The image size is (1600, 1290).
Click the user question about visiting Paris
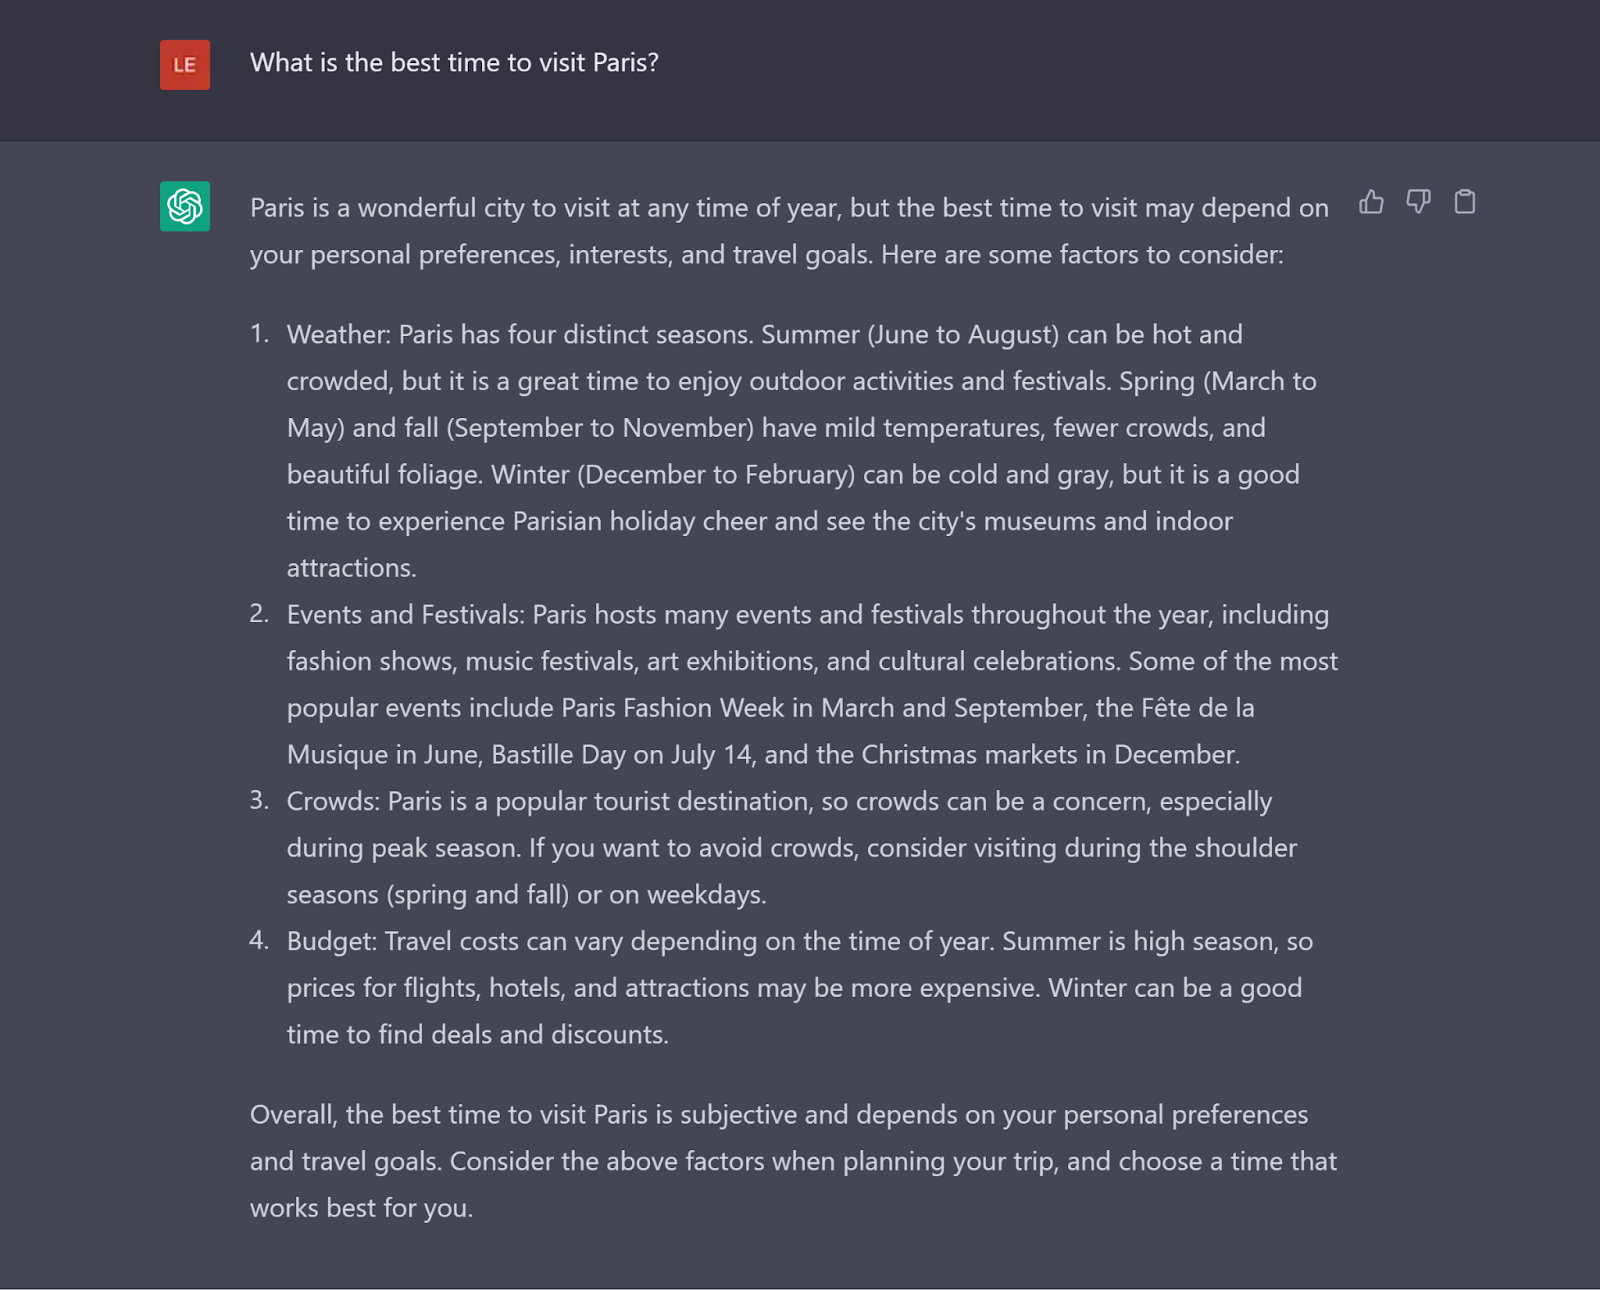coord(454,63)
